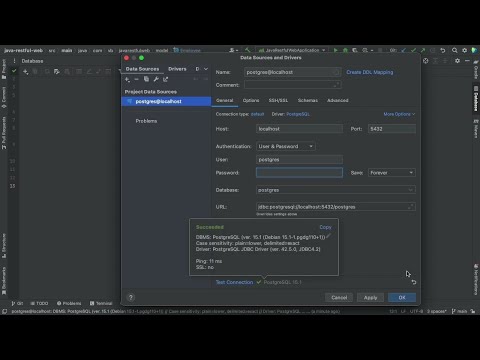
Task: Switch to General tab
Action: pos(225,100)
